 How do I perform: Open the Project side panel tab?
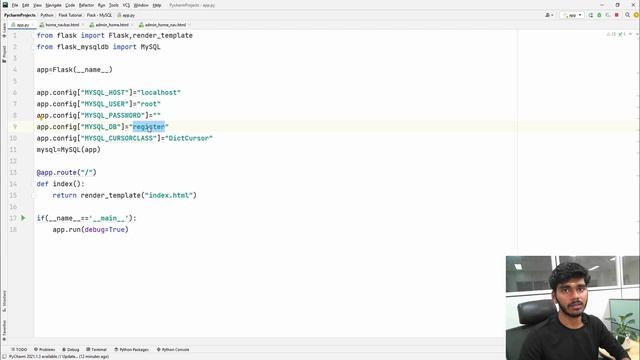click(4, 53)
